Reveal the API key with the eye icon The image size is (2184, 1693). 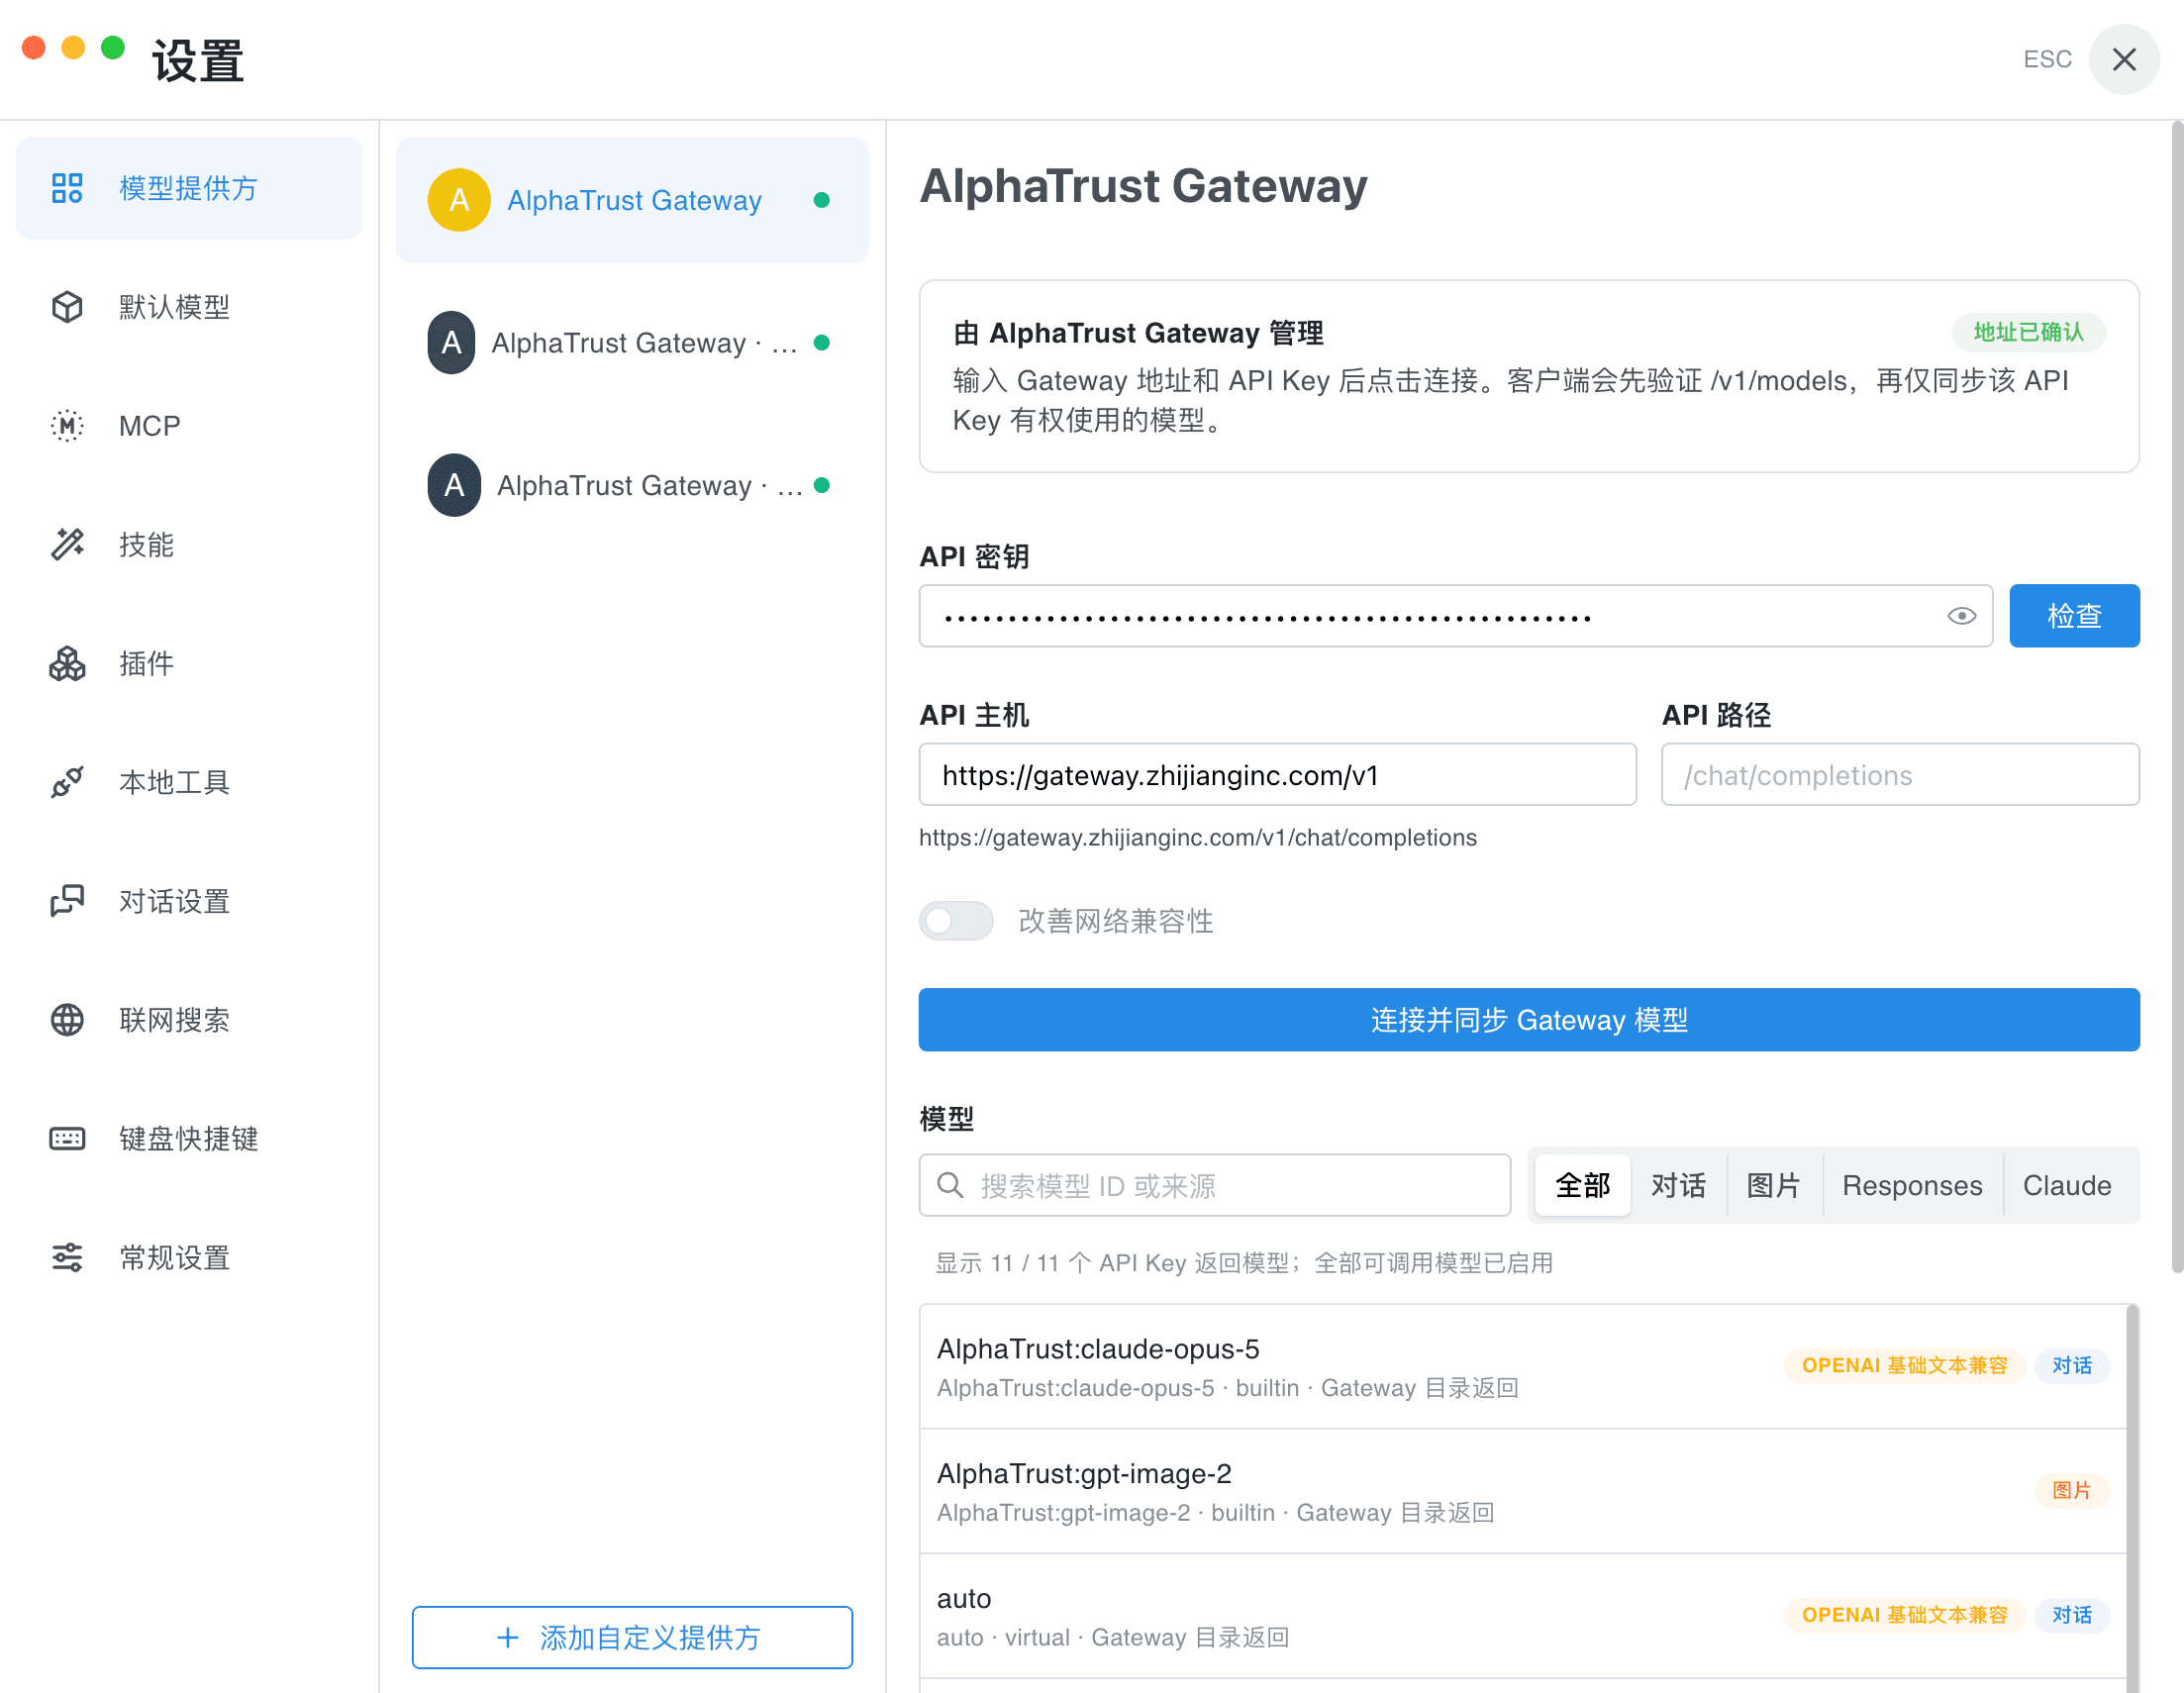1961,616
